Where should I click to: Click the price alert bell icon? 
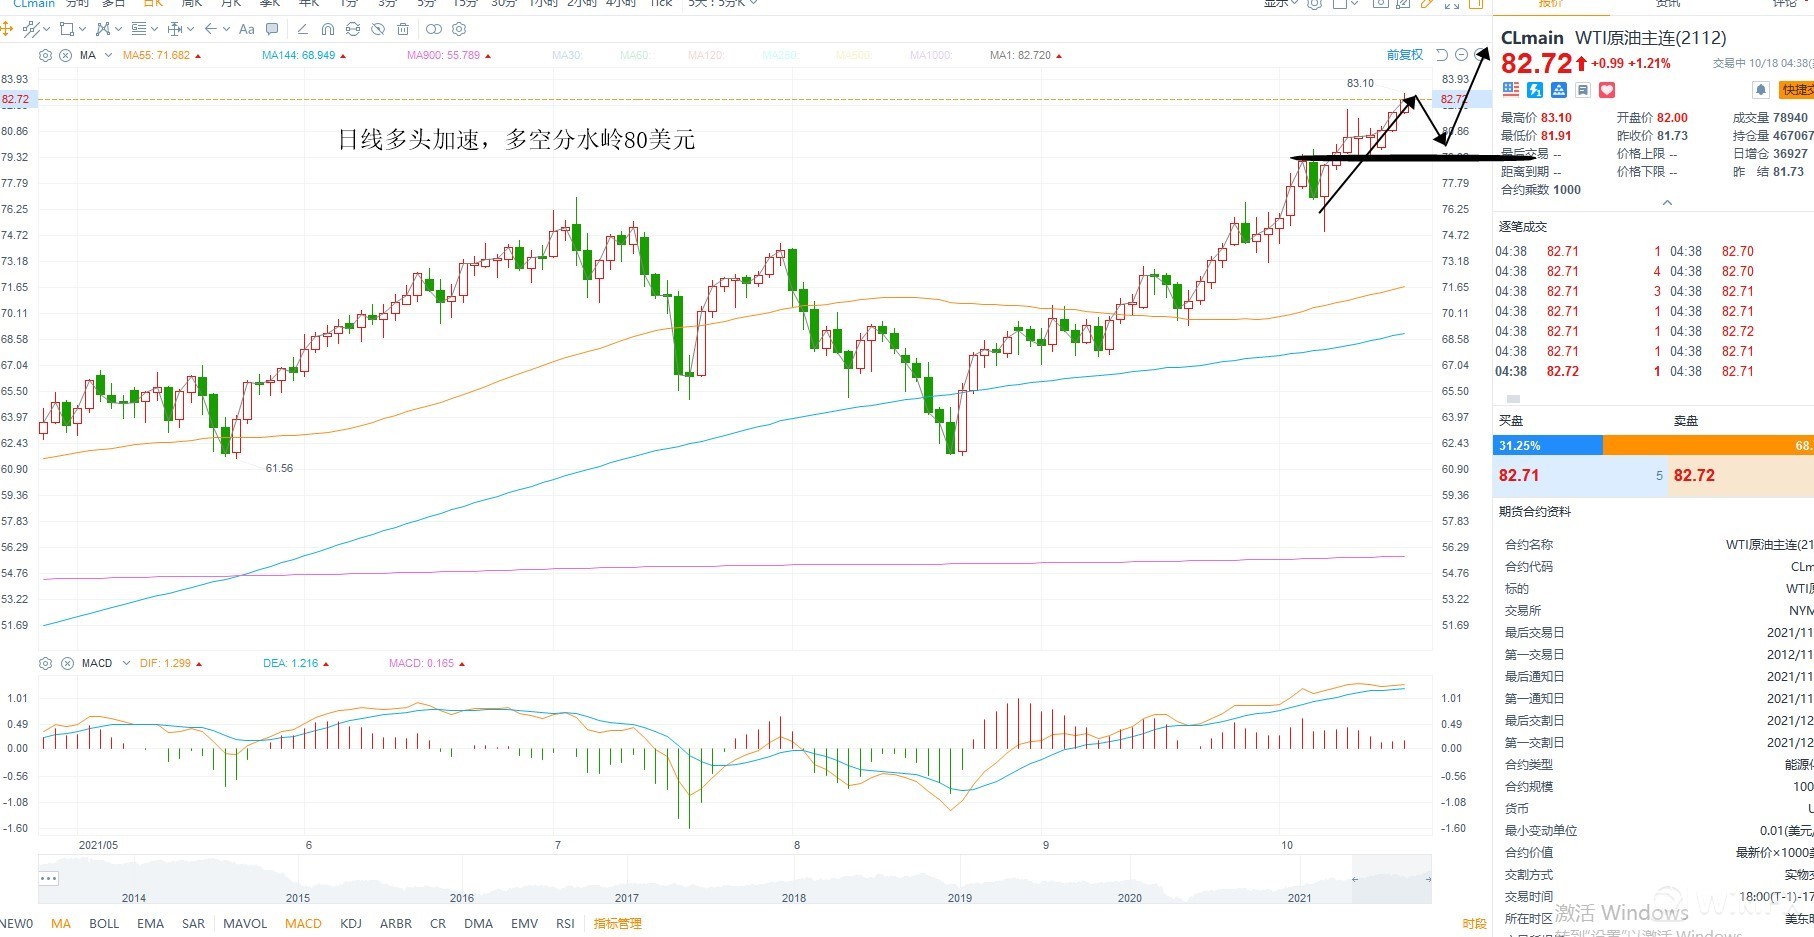point(1761,90)
